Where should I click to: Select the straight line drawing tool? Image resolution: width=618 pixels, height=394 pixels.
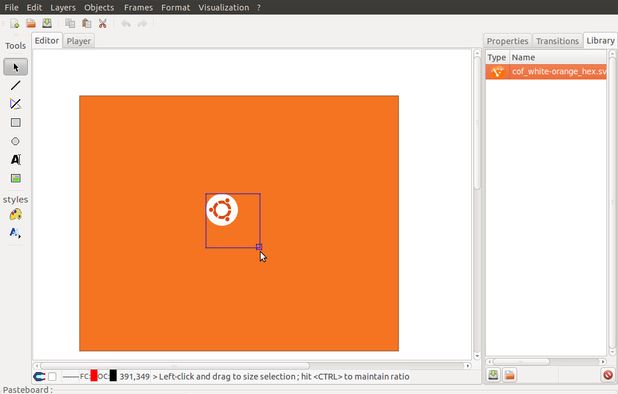pyautogui.click(x=15, y=85)
